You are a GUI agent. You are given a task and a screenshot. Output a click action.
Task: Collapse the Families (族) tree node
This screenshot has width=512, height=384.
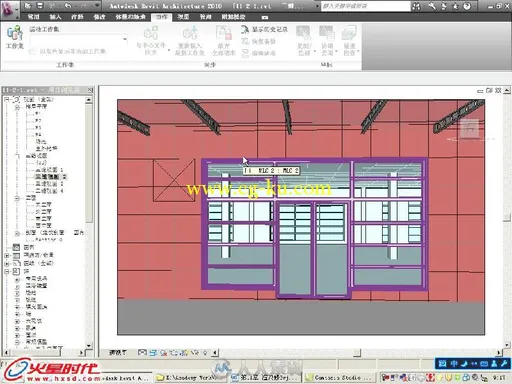pyautogui.click(x=7, y=271)
